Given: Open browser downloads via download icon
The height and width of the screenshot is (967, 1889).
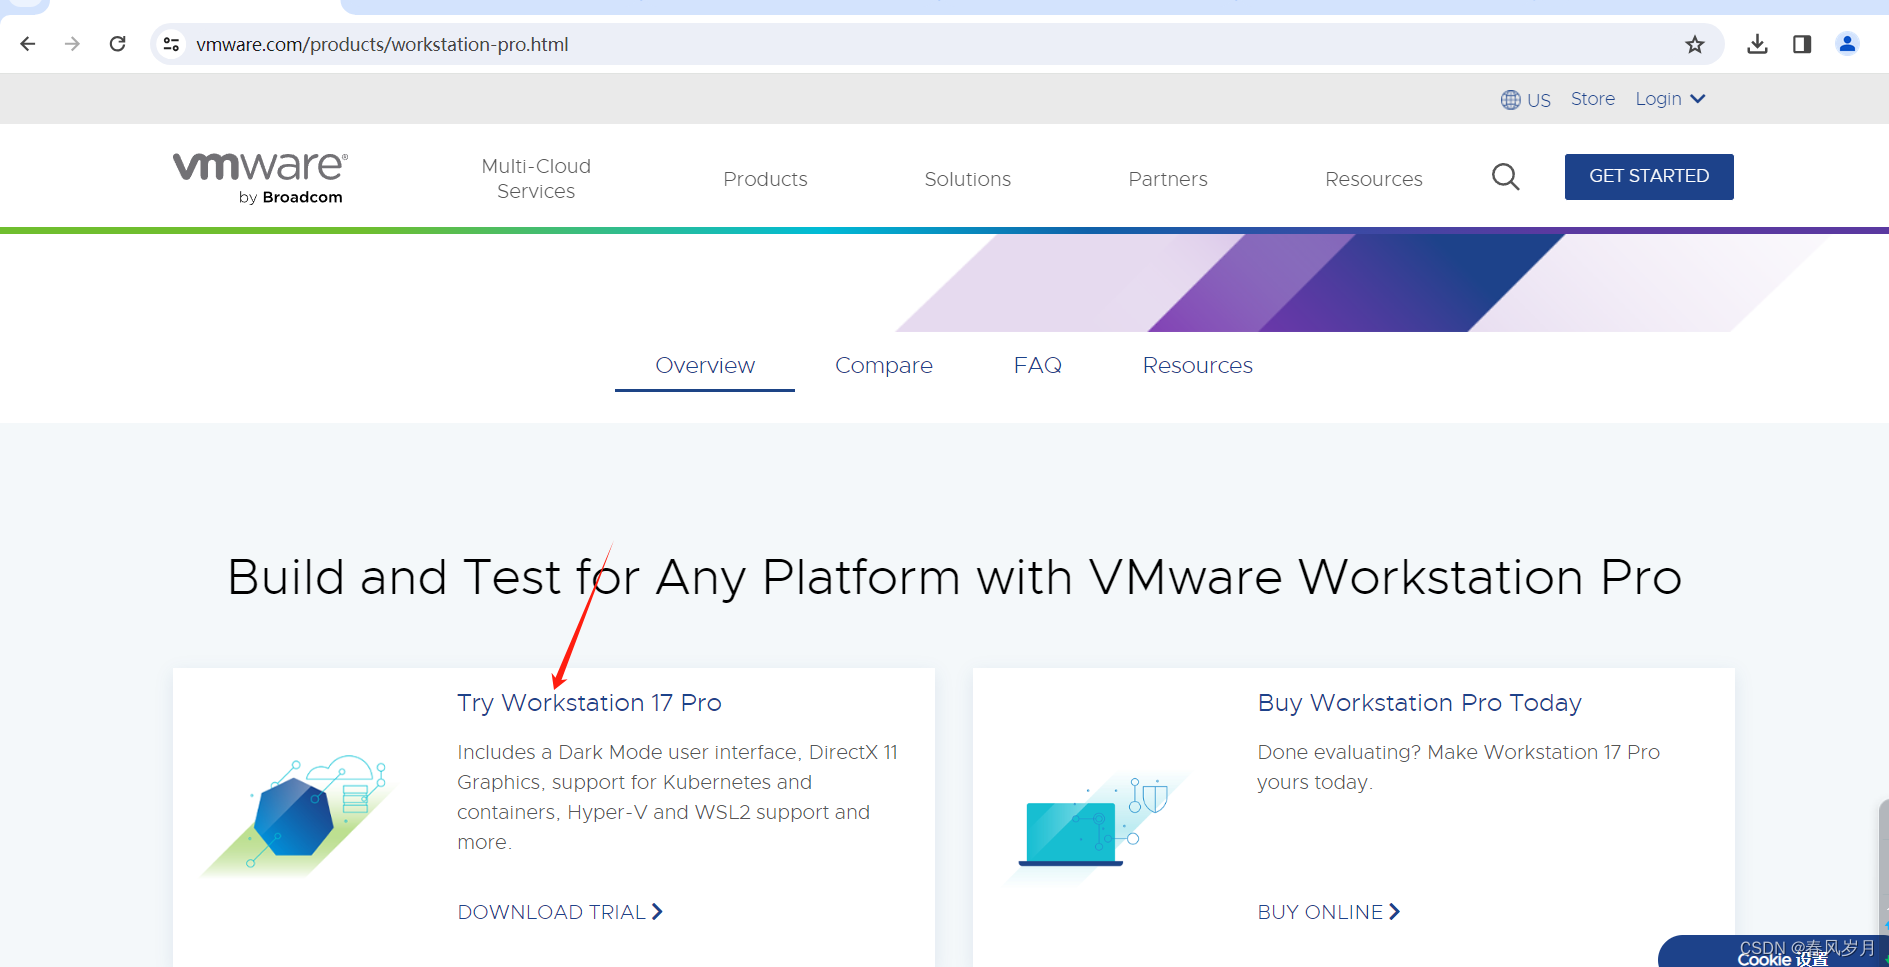Looking at the screenshot, I should pyautogui.click(x=1757, y=44).
